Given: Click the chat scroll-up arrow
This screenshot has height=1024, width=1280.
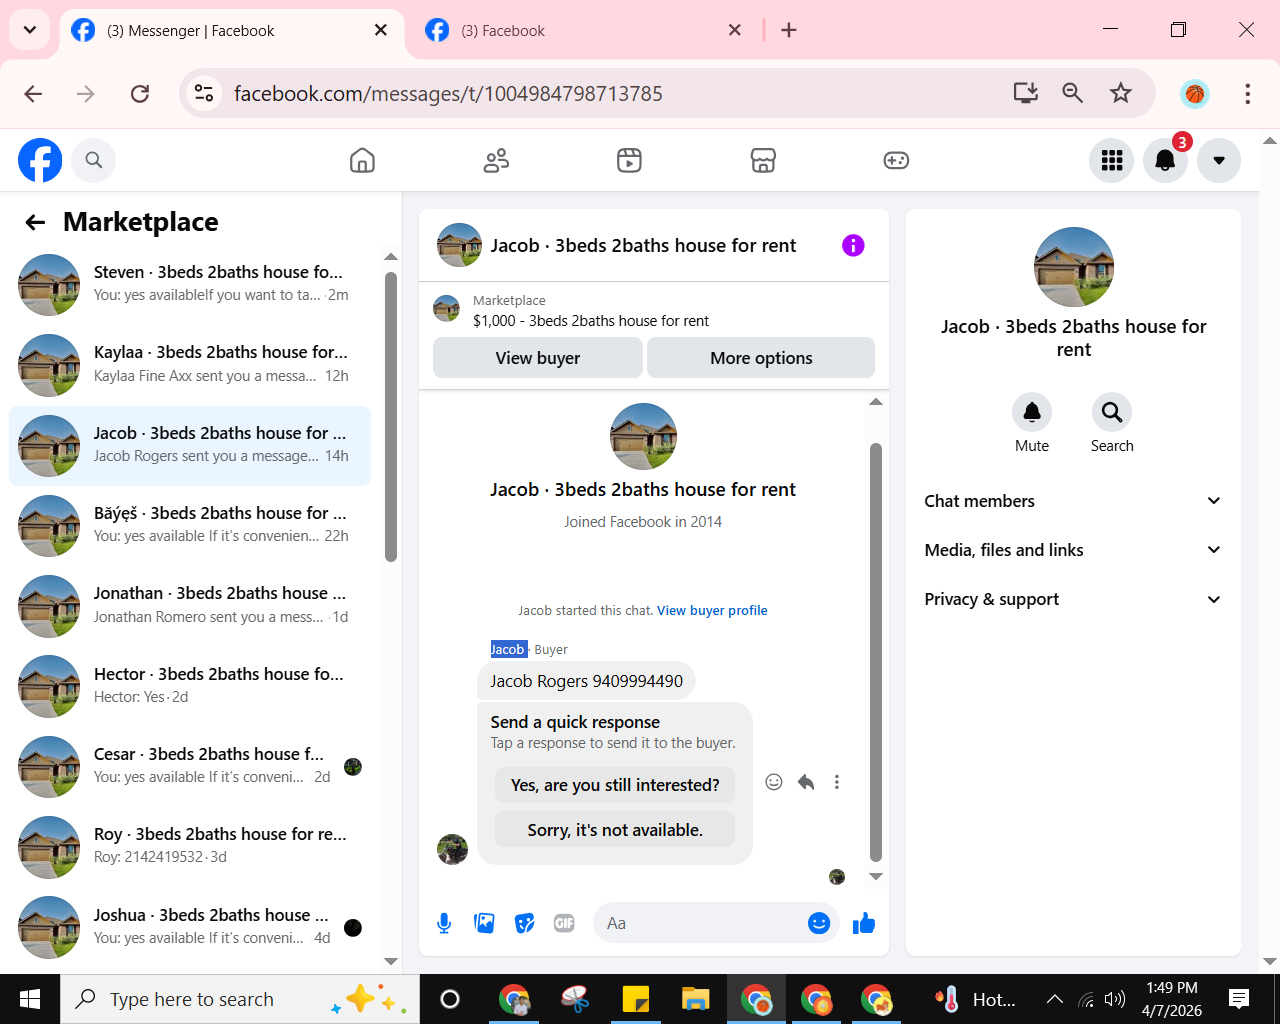Looking at the screenshot, I should [876, 402].
